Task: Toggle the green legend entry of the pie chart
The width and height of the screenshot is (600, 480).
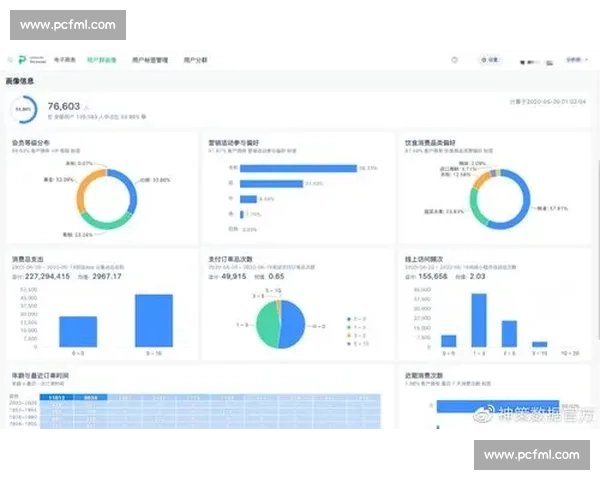Action: point(356,327)
